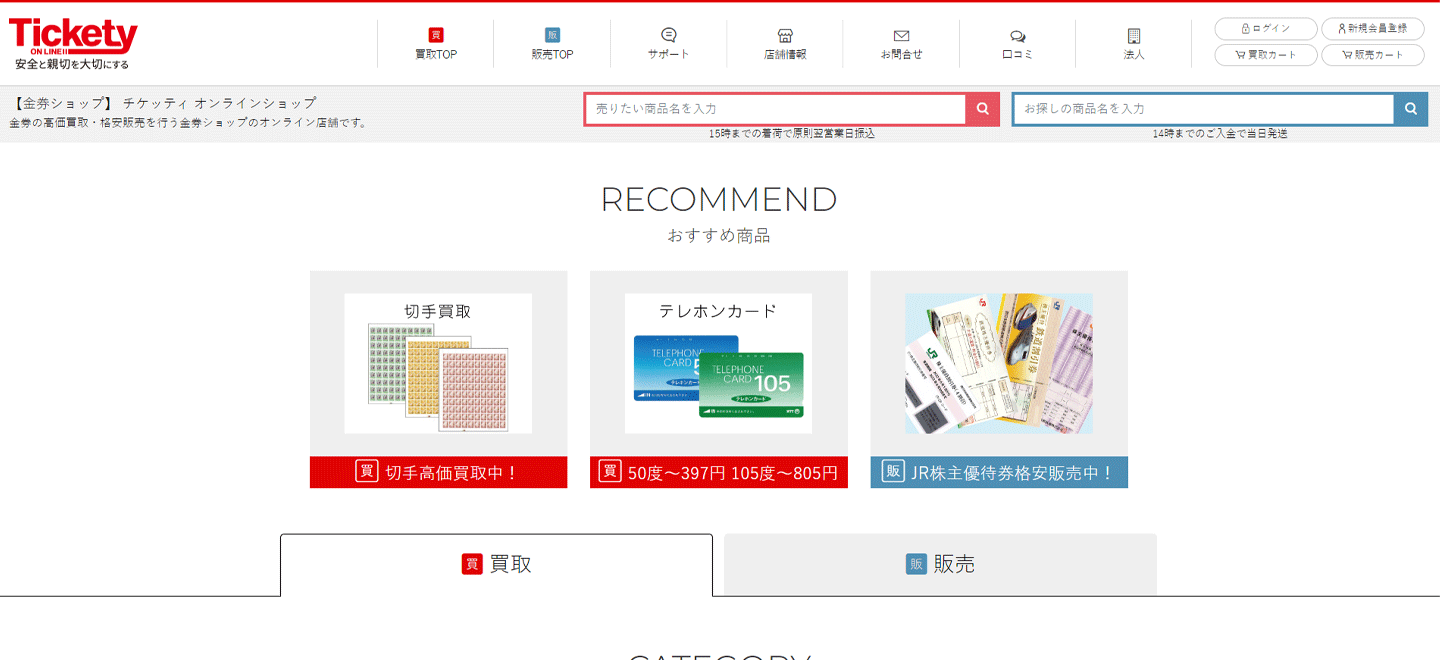Open the 法人 building icon
This screenshot has width=1440, height=660.
pyautogui.click(x=1133, y=36)
